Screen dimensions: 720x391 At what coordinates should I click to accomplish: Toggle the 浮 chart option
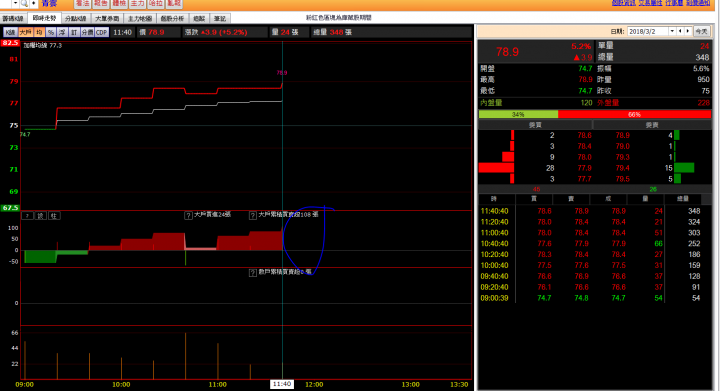click(62, 32)
